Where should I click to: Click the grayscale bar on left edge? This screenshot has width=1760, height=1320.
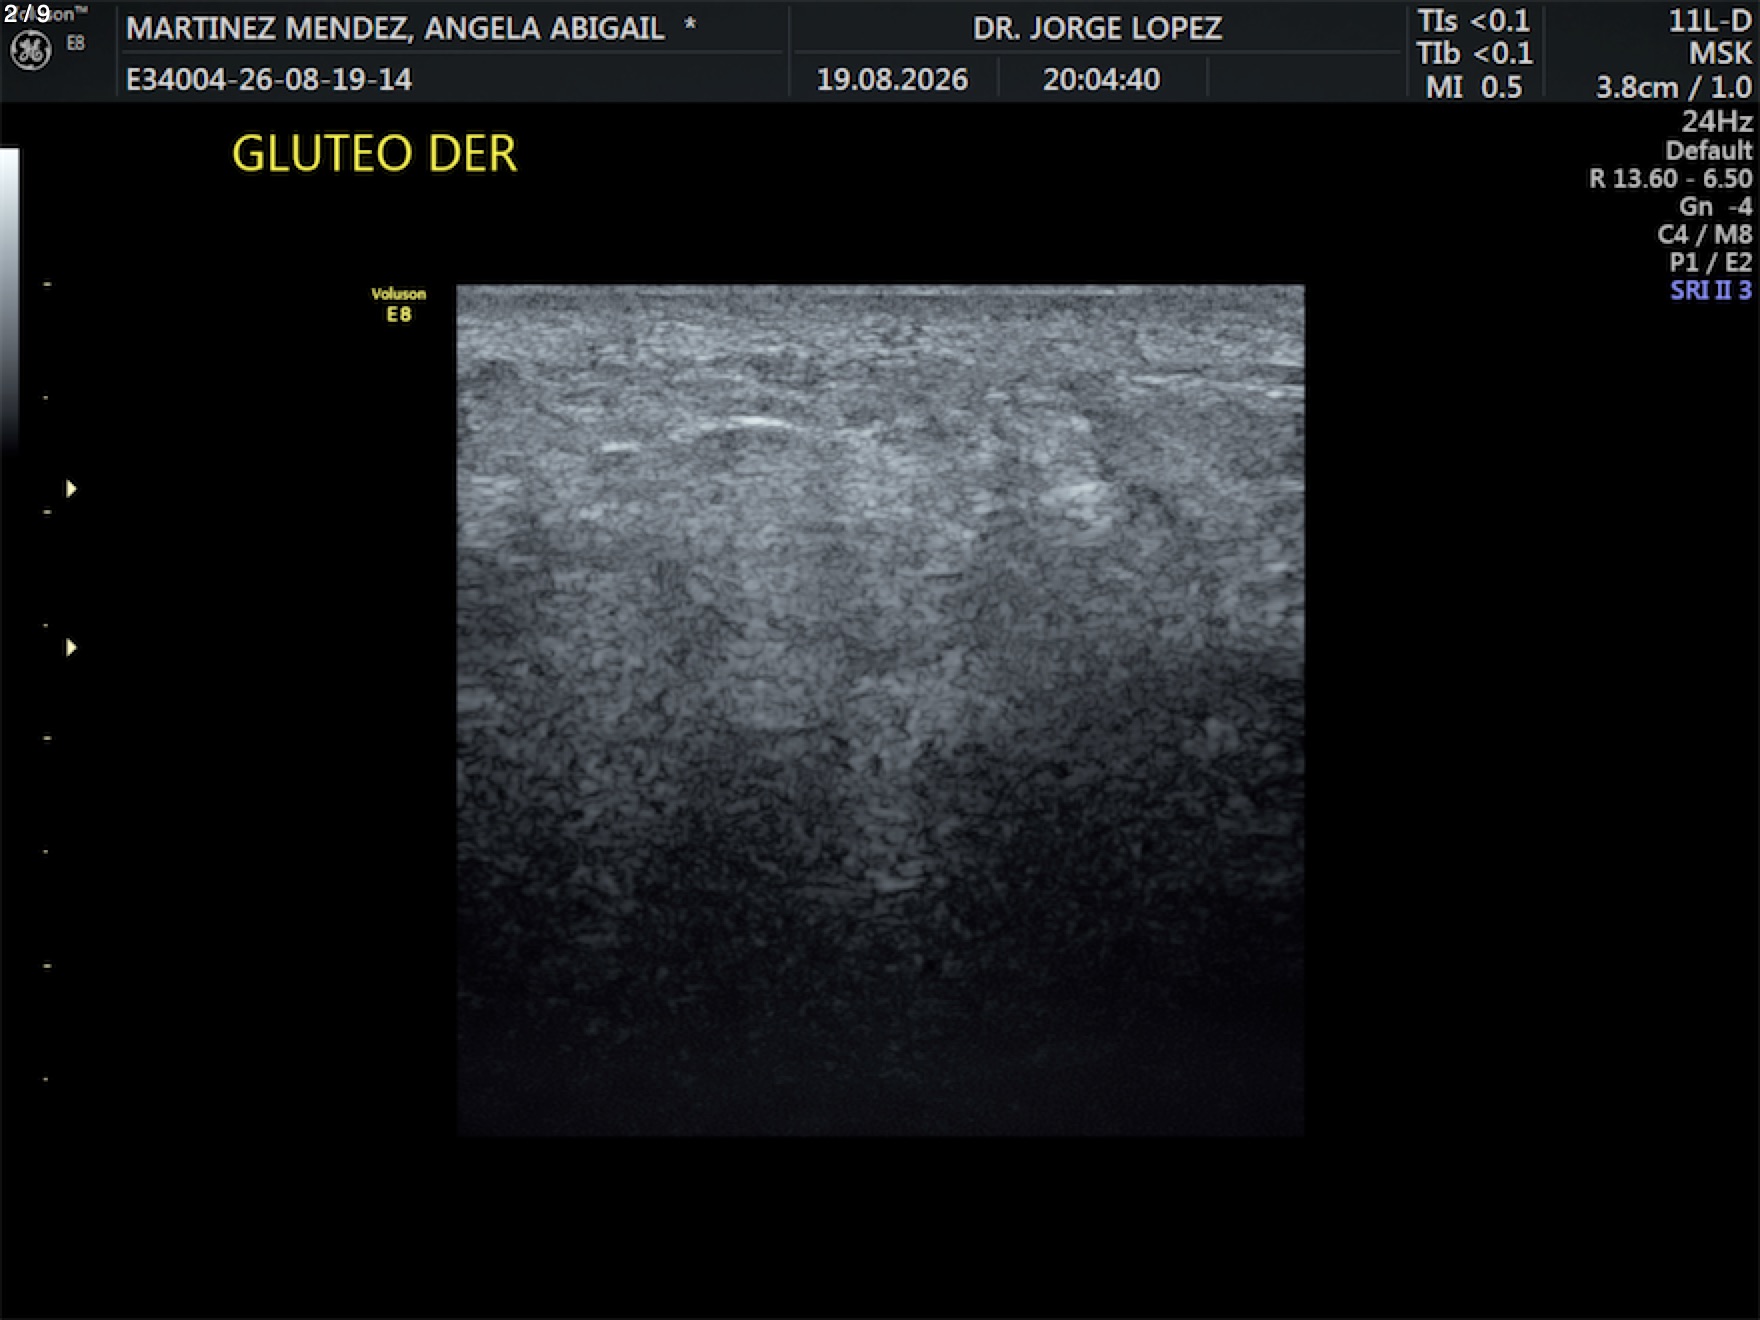[9, 300]
